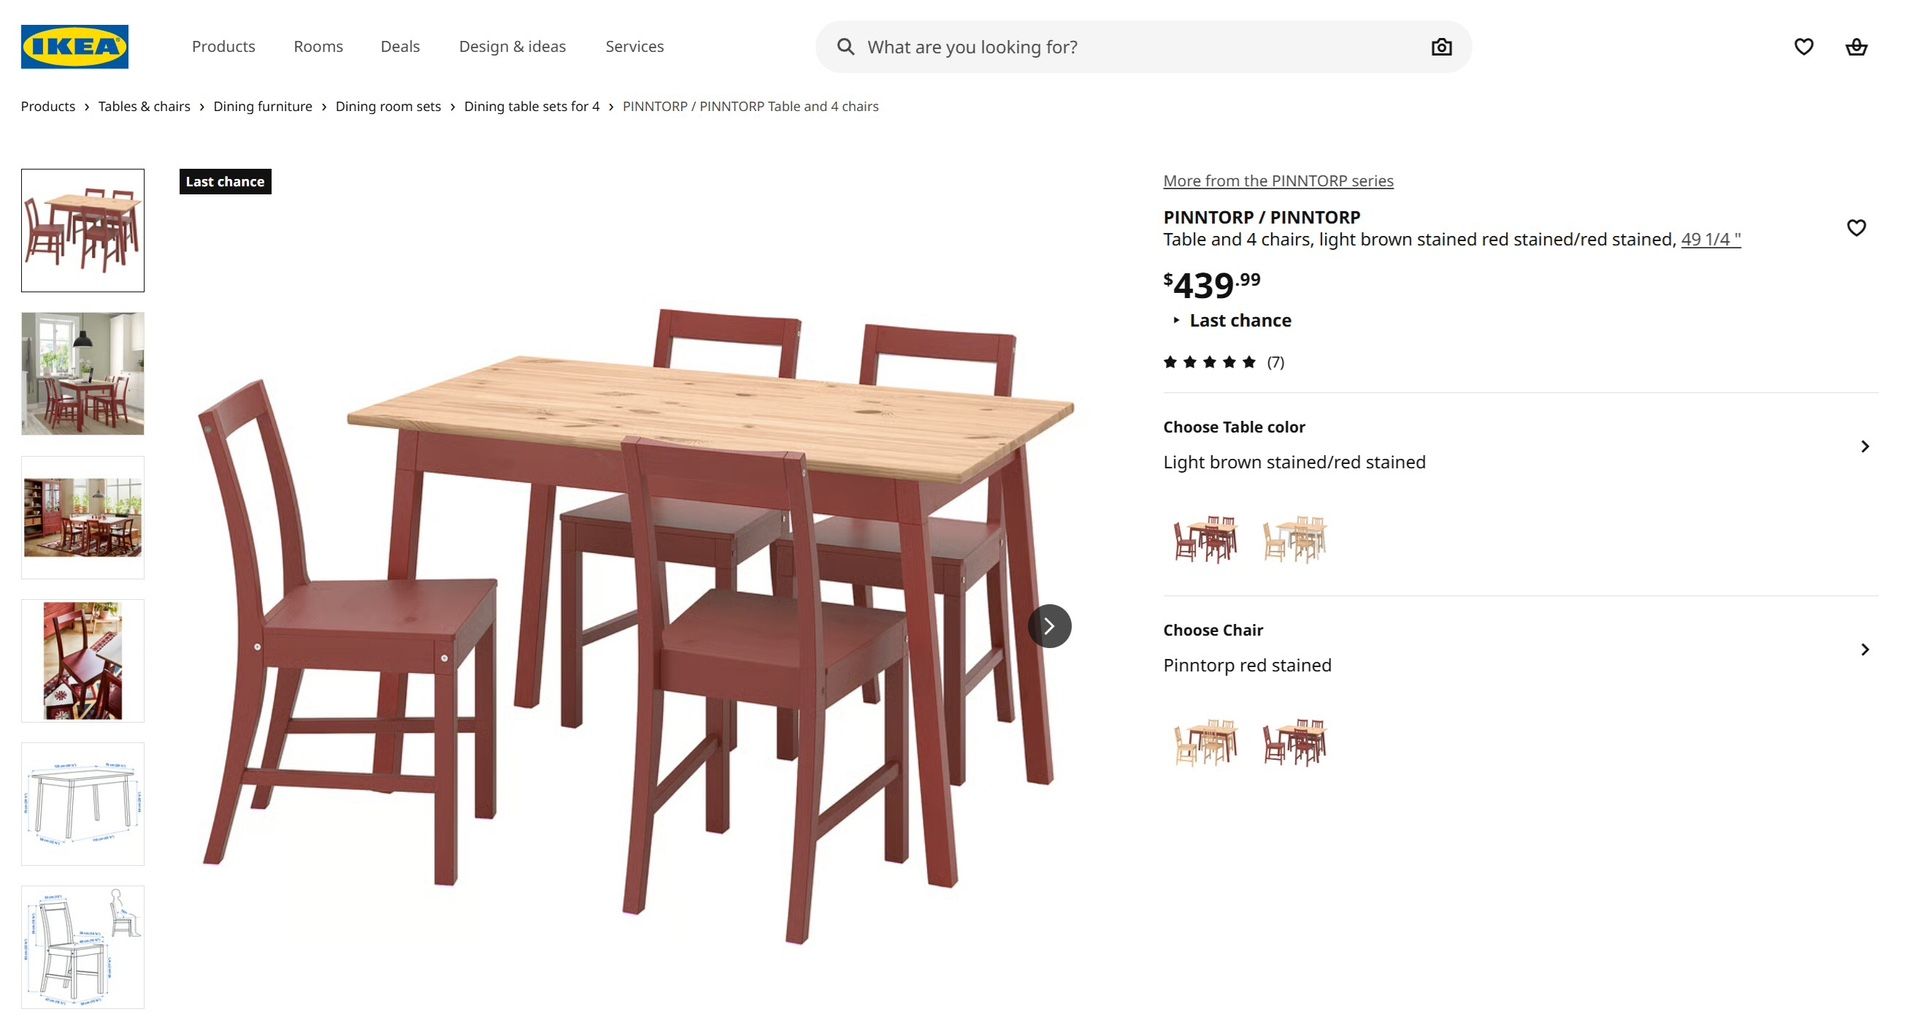Expand Choose Table color chevron
1920x1028 pixels.
[1864, 446]
